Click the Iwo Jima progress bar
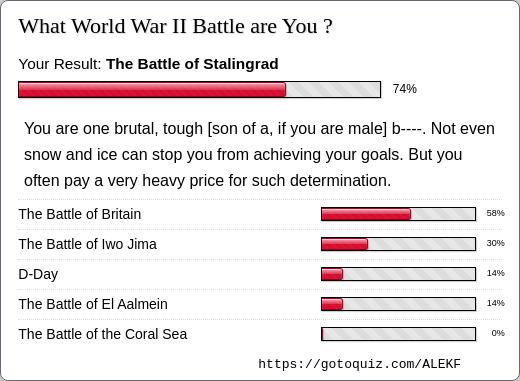The height and width of the screenshot is (381, 520). coord(398,244)
